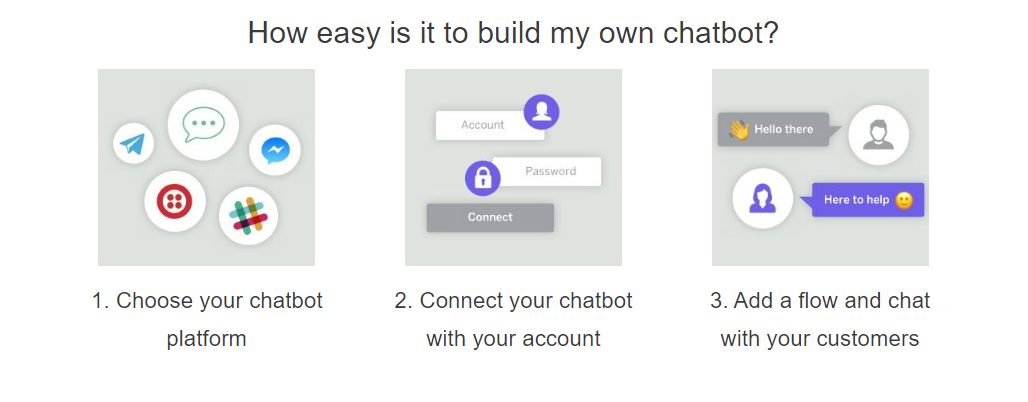Select the gray male avatar icon

(x=879, y=136)
